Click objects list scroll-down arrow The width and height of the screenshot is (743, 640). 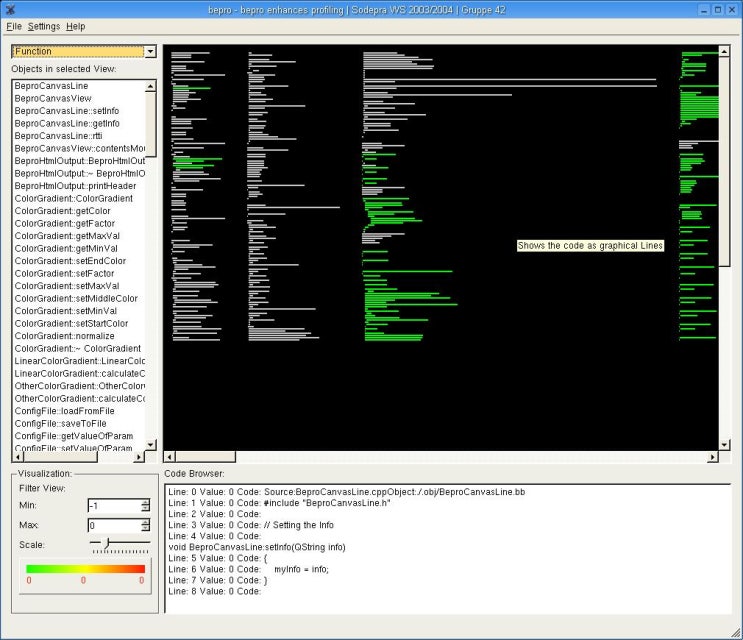click(150, 445)
